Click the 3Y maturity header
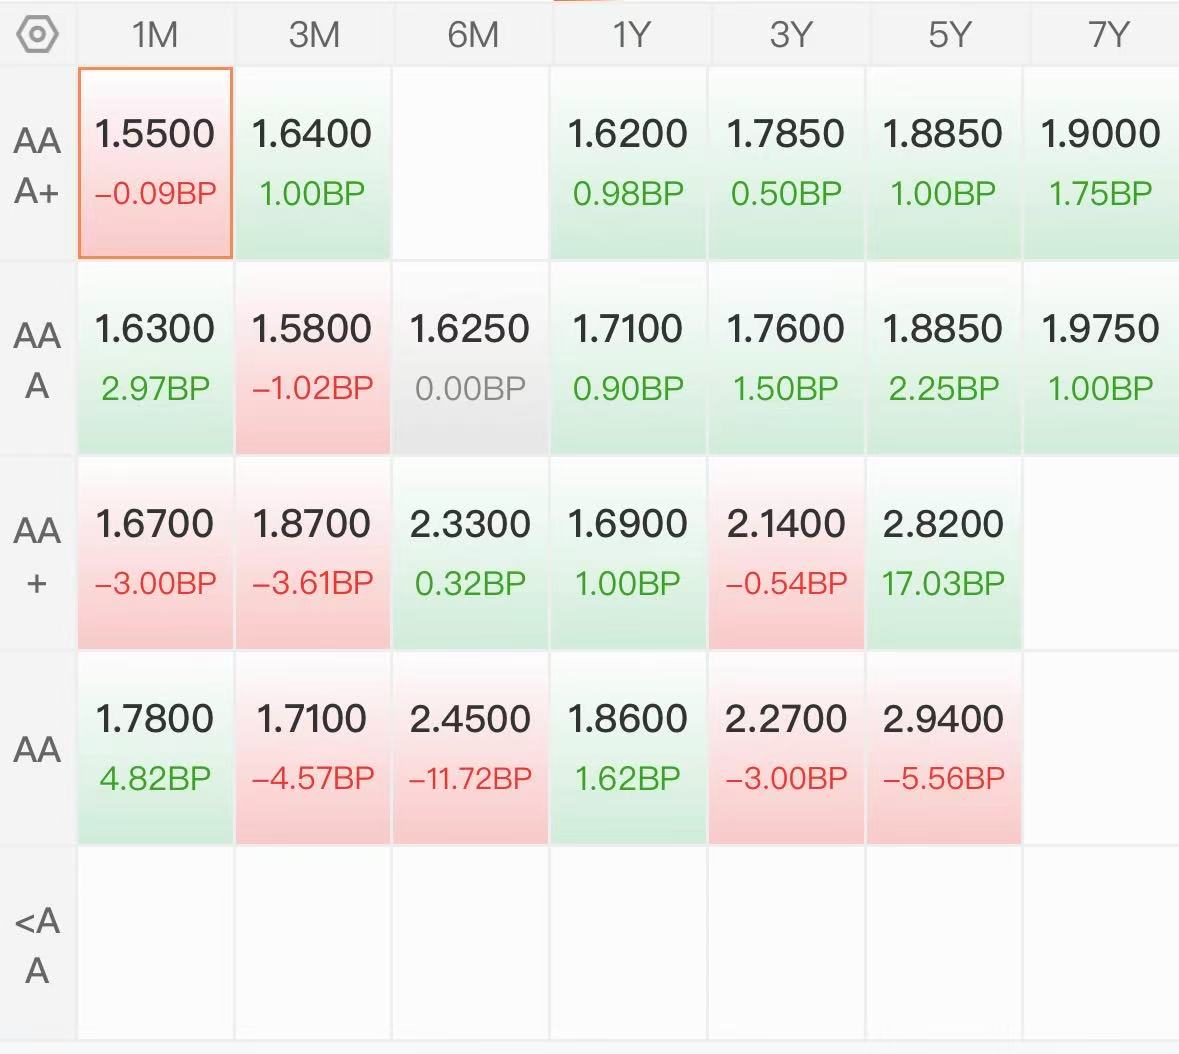This screenshot has width=1179, height=1054. (x=790, y=35)
